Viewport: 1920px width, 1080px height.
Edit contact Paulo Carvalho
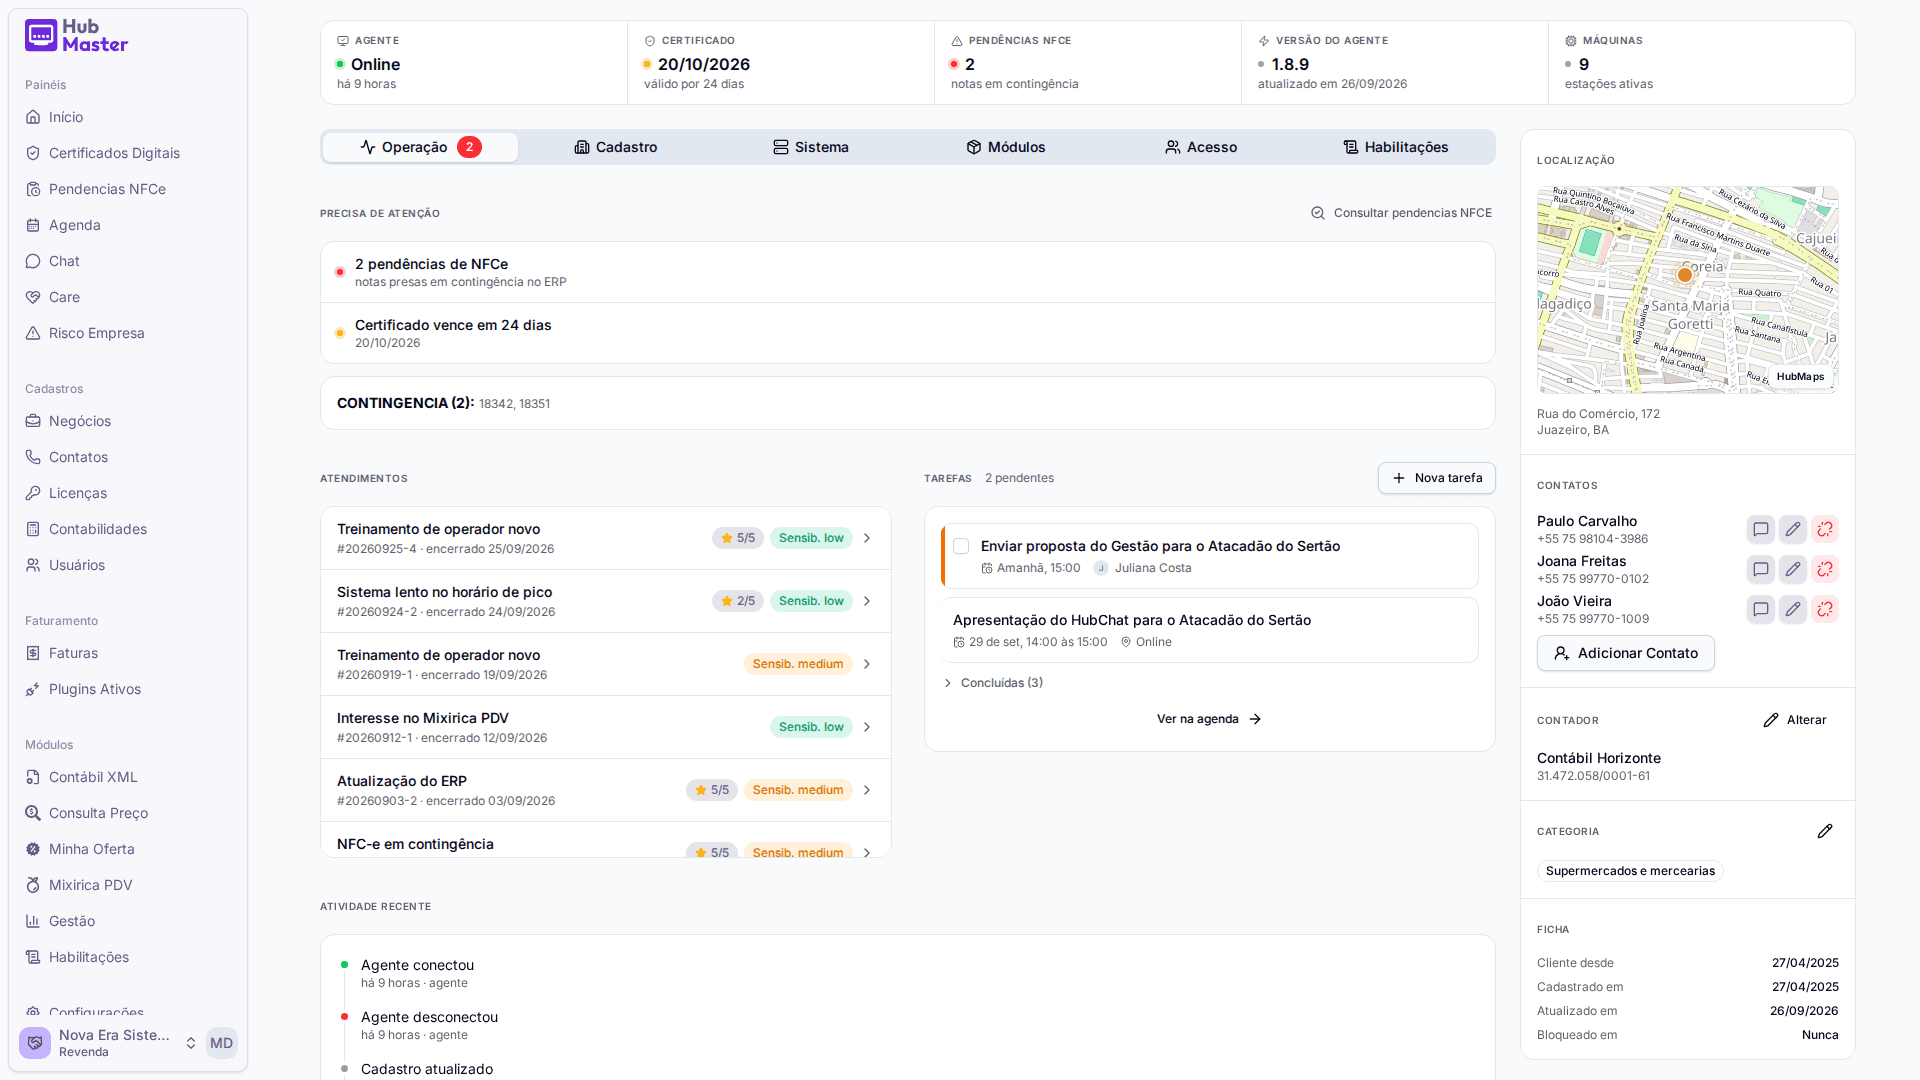coord(1792,529)
